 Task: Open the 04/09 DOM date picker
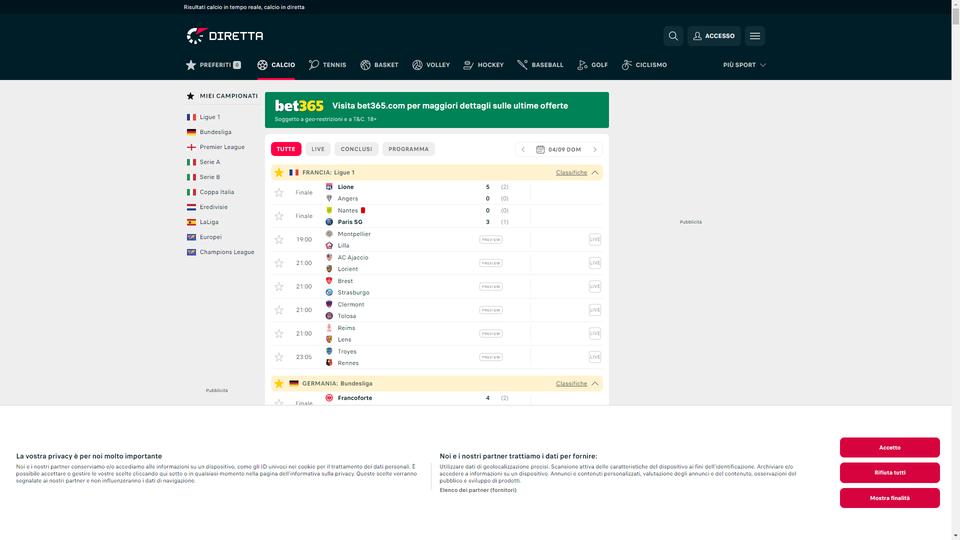click(558, 149)
